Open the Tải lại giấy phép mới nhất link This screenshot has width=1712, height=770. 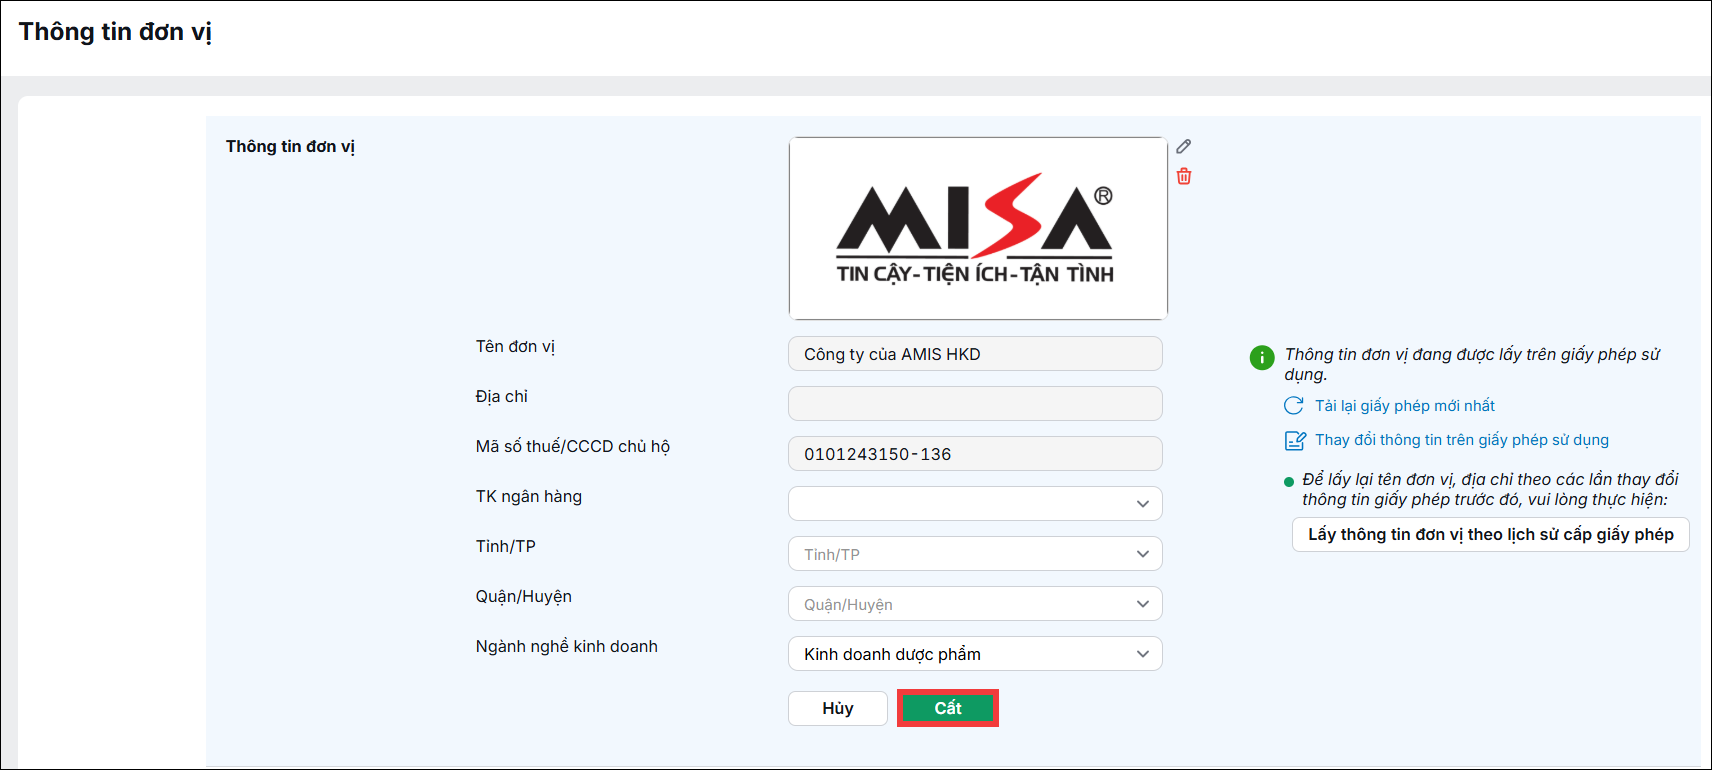point(1405,405)
